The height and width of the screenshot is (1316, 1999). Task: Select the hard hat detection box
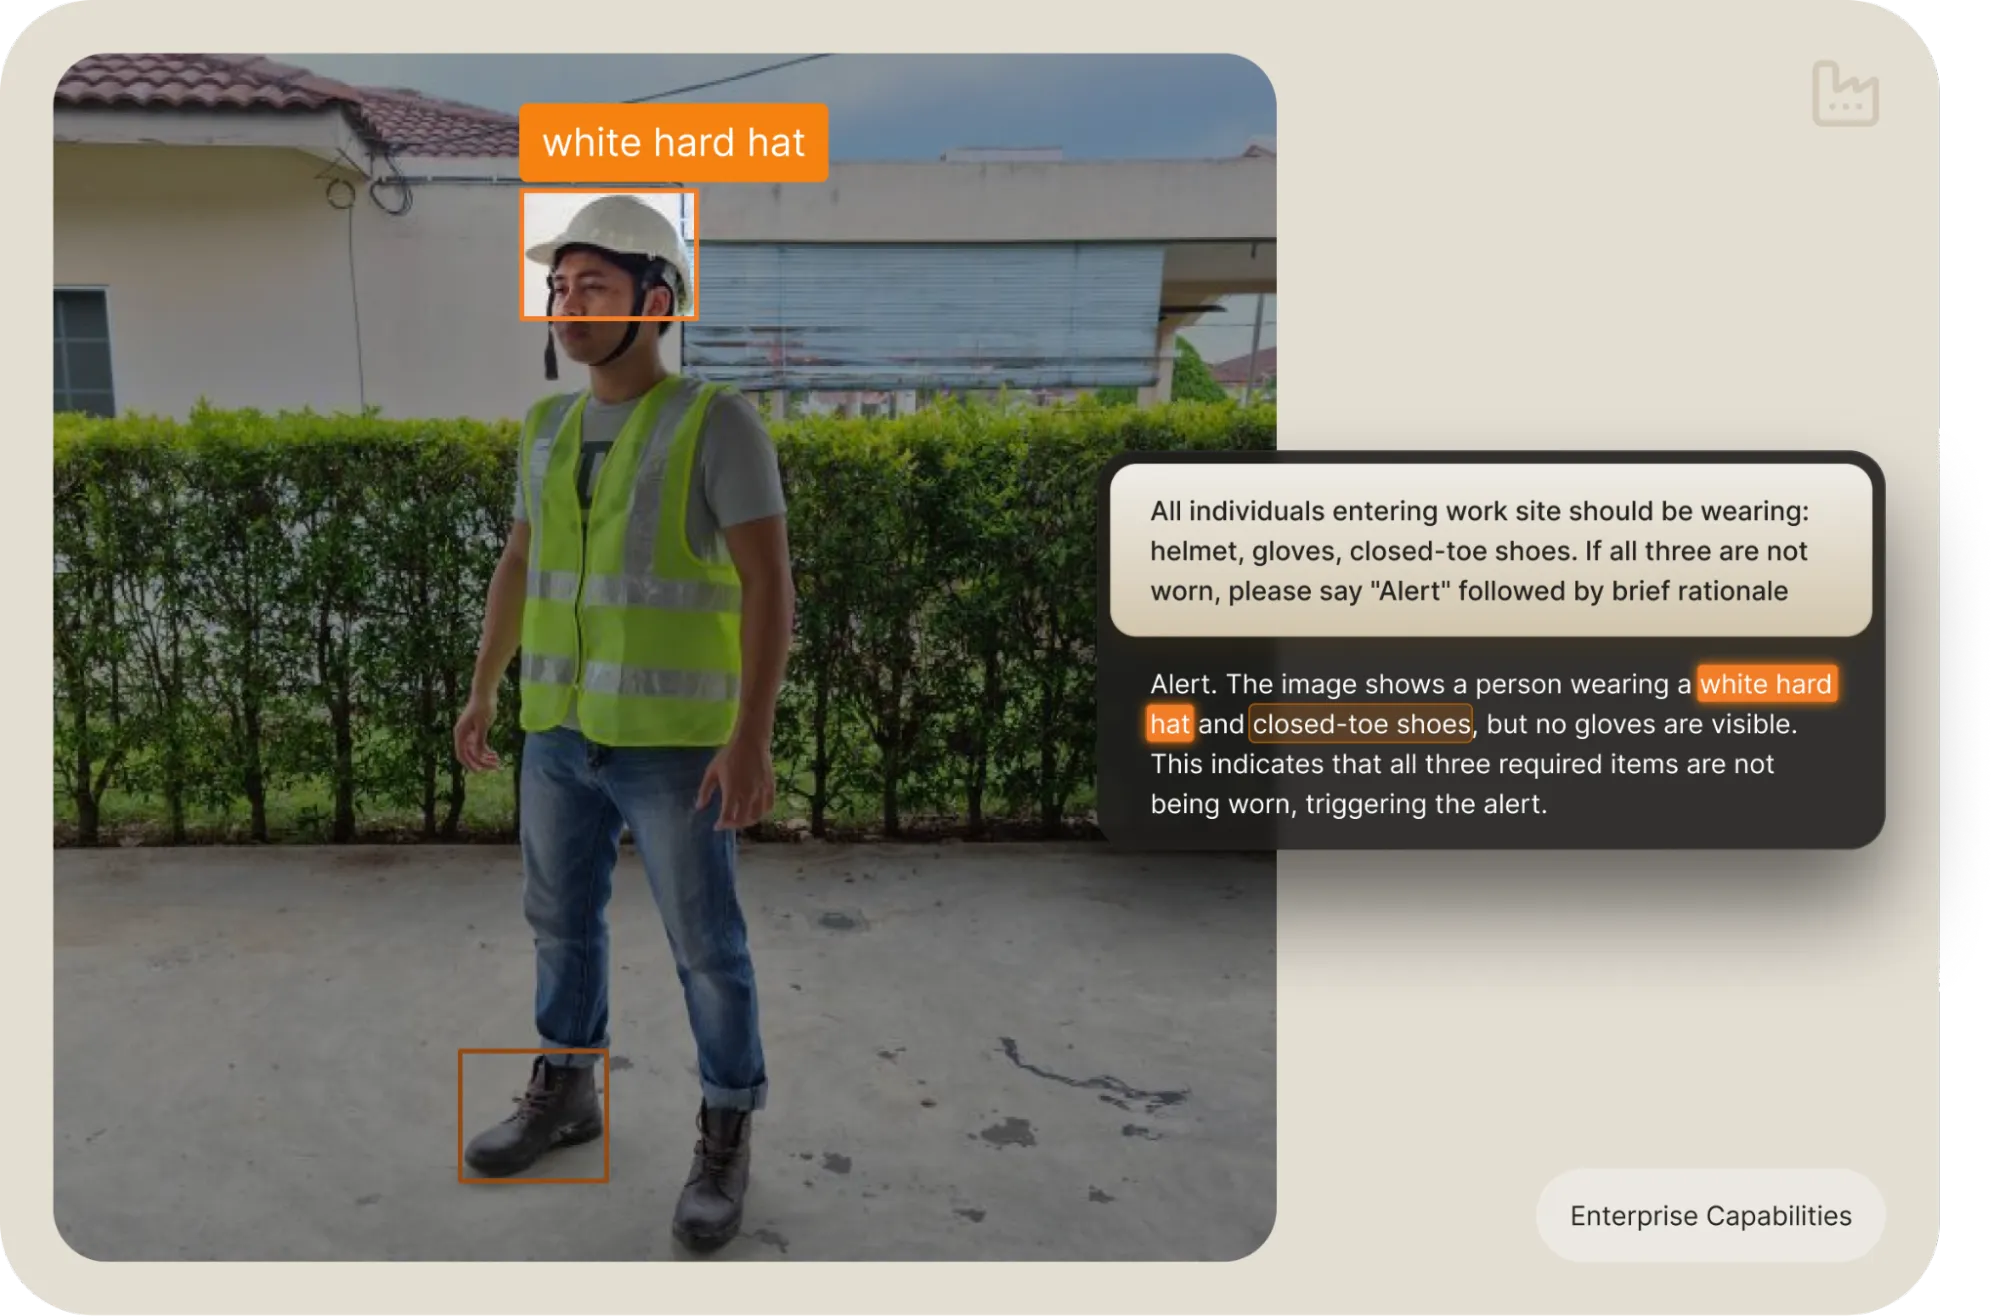(x=608, y=255)
